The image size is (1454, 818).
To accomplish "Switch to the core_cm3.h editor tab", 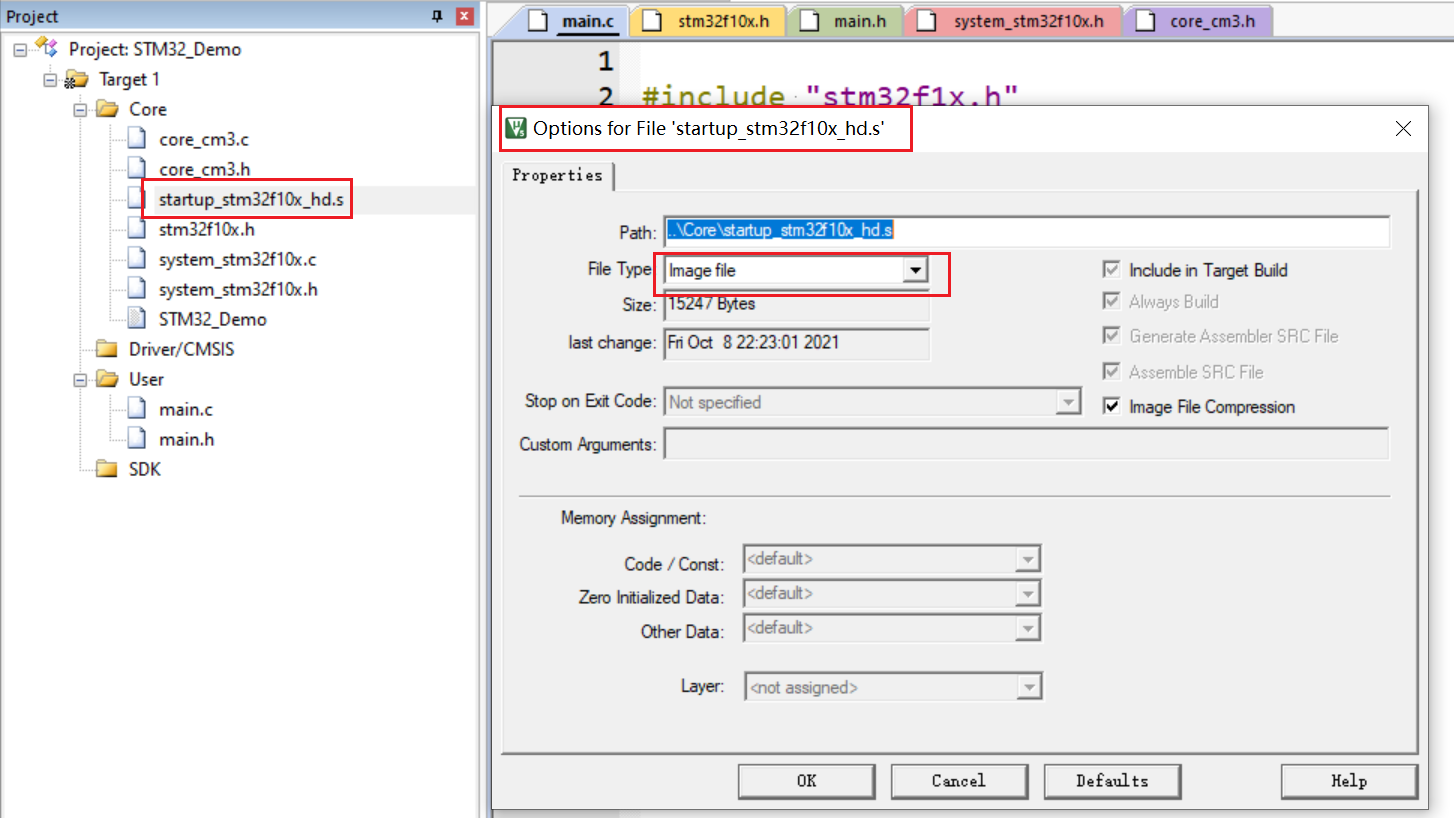I will click(1198, 21).
